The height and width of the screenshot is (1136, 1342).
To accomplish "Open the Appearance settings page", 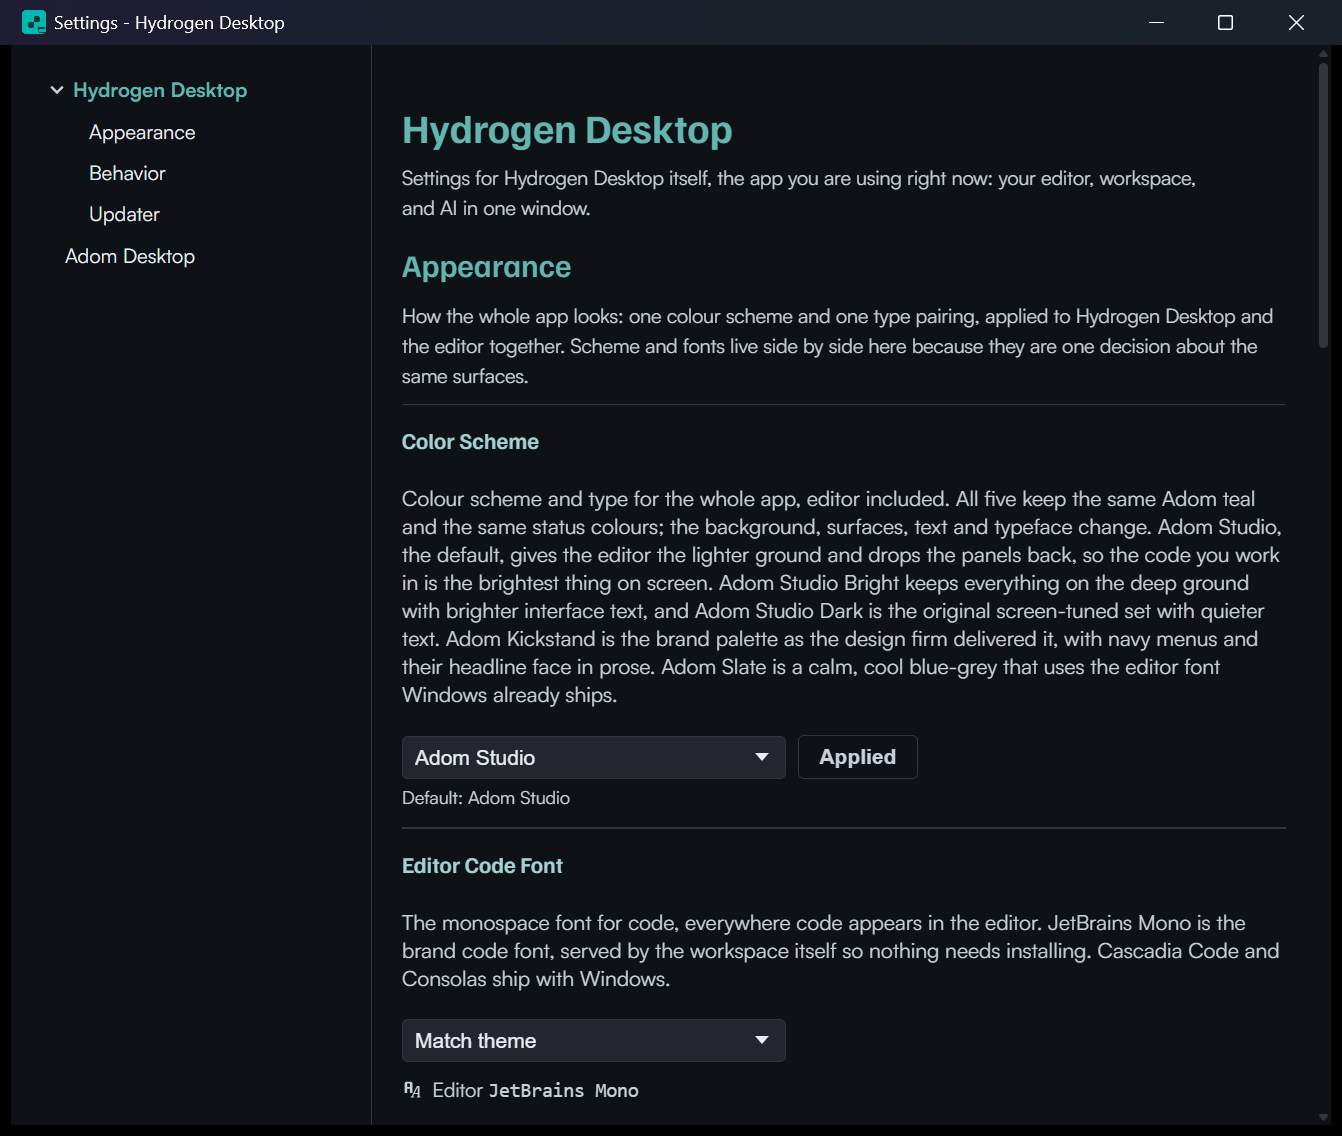I will (x=142, y=132).
